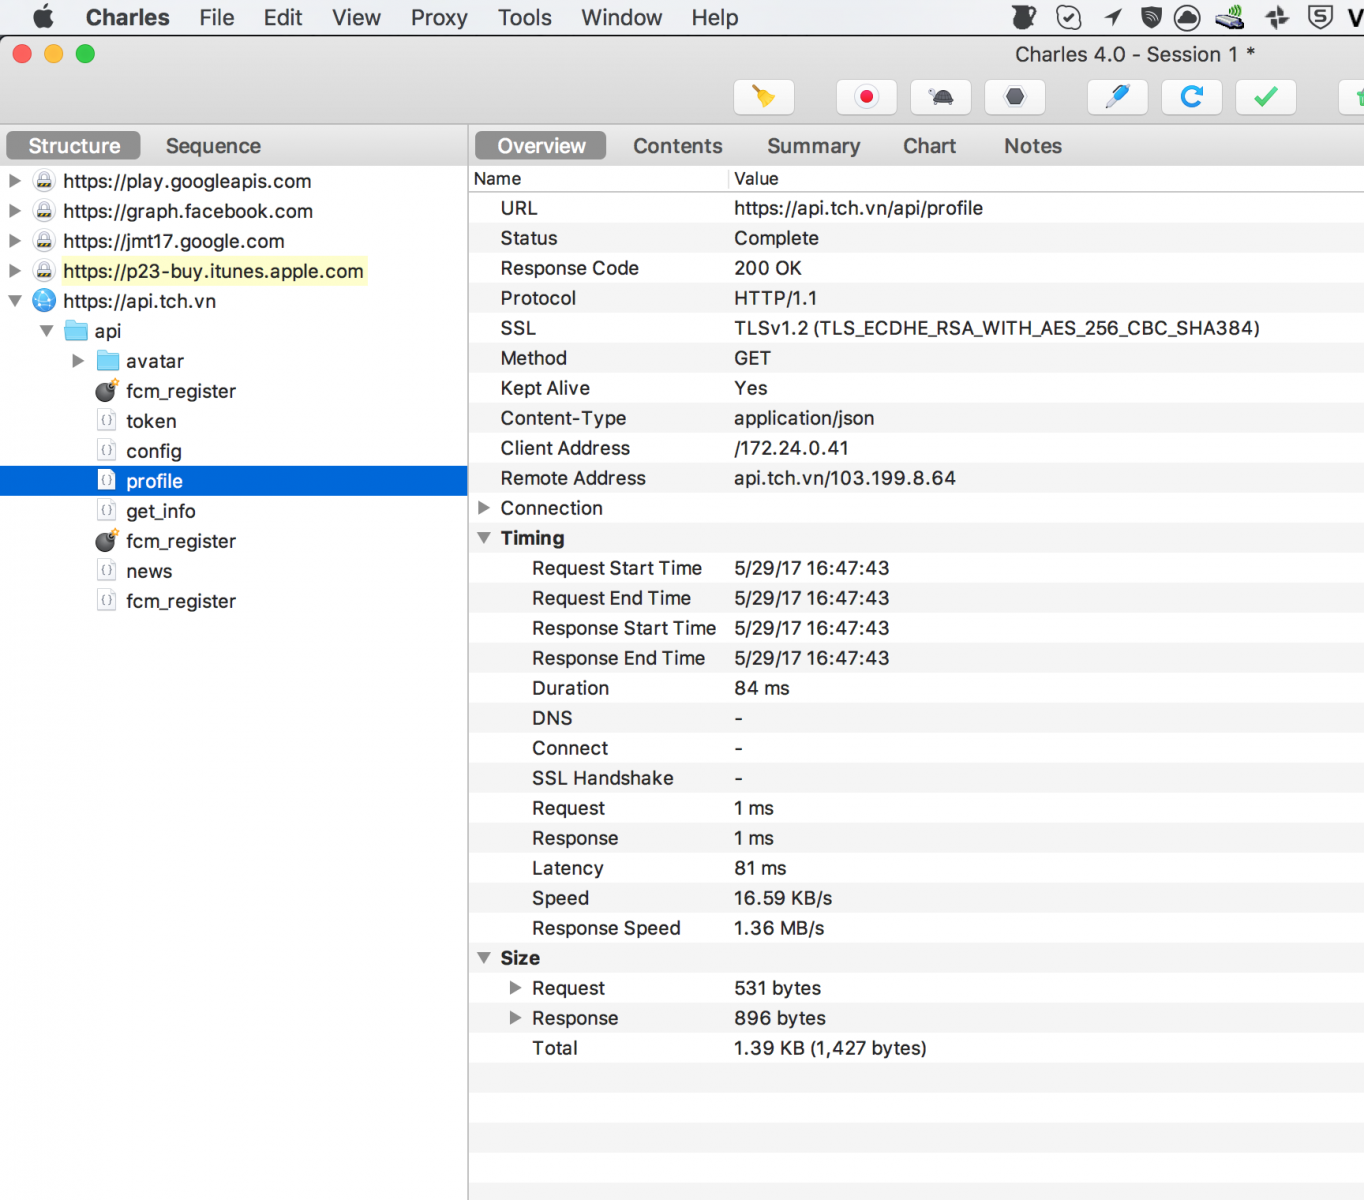Click the Duration value 84 ms
This screenshot has width=1364, height=1200.
click(762, 688)
